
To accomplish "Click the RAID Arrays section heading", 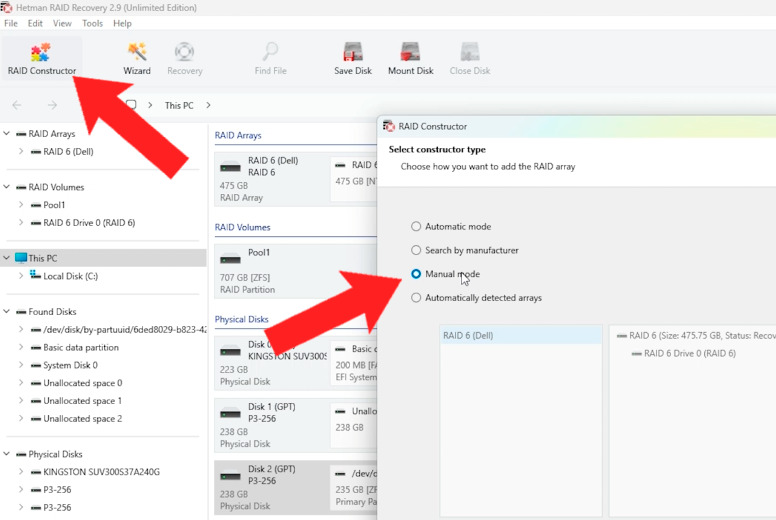I will [238, 135].
